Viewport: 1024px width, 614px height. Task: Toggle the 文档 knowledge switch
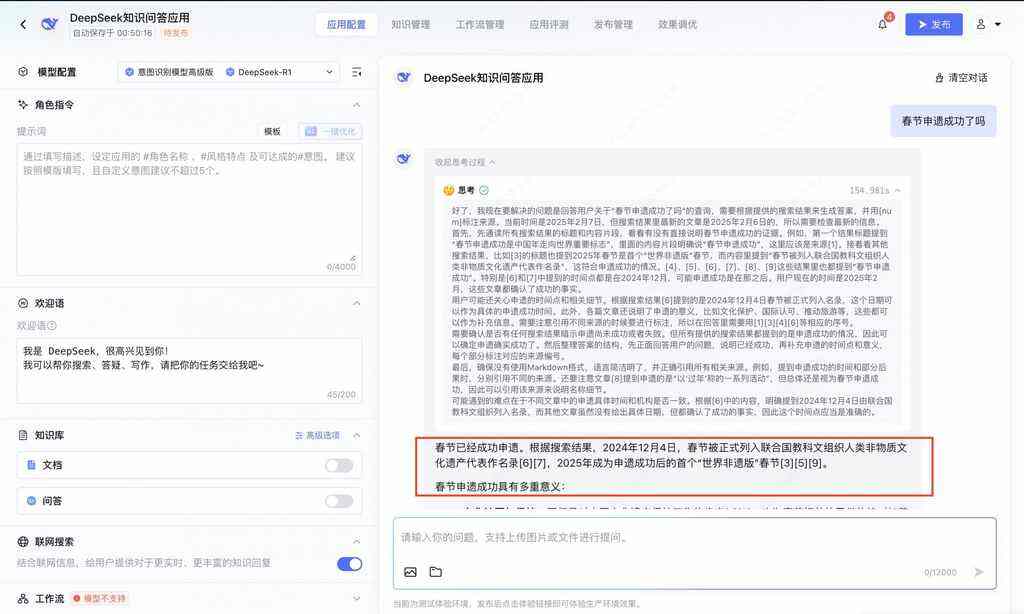point(339,465)
